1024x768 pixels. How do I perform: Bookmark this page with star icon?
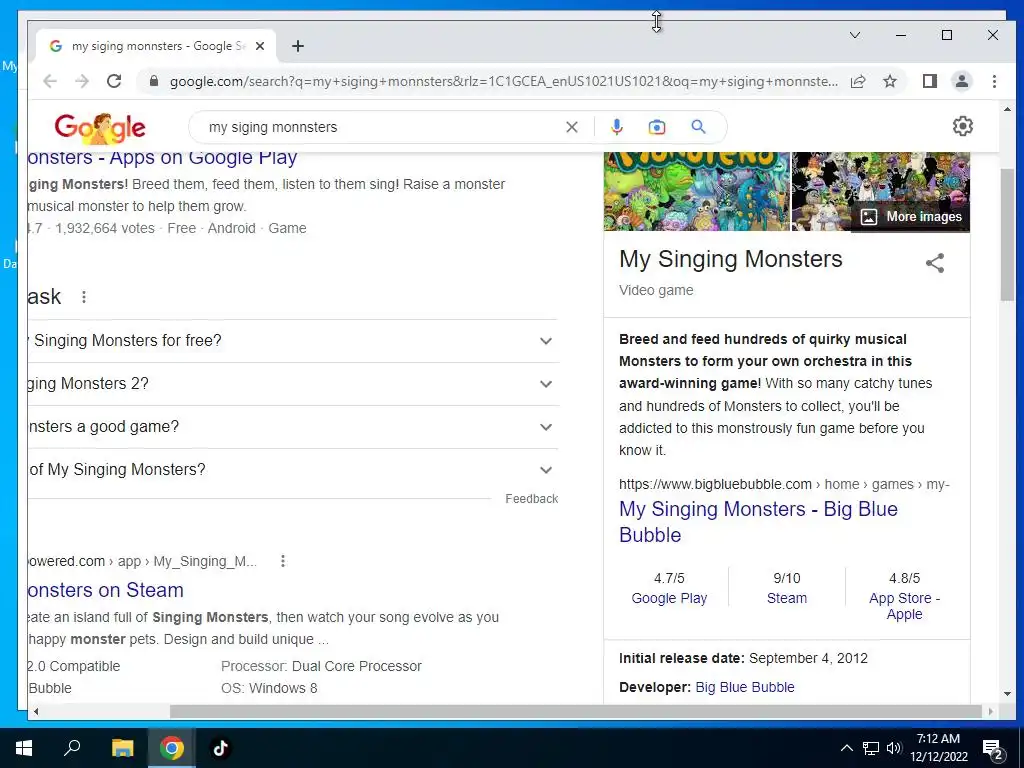pos(889,81)
